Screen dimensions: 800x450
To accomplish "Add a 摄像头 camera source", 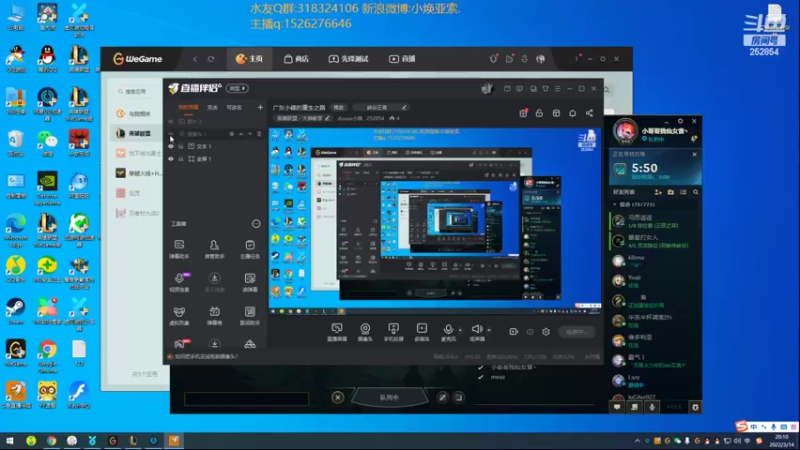I will pos(365,332).
